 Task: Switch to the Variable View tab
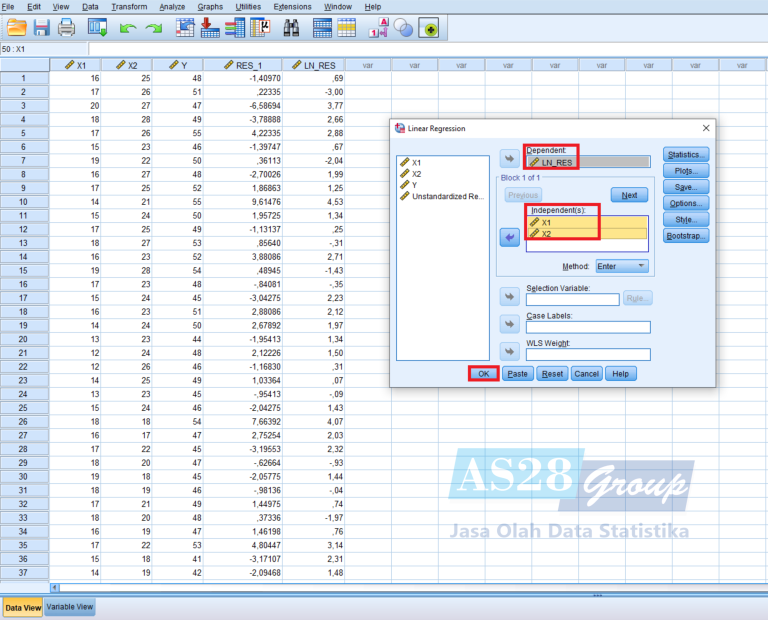pyautogui.click(x=70, y=607)
